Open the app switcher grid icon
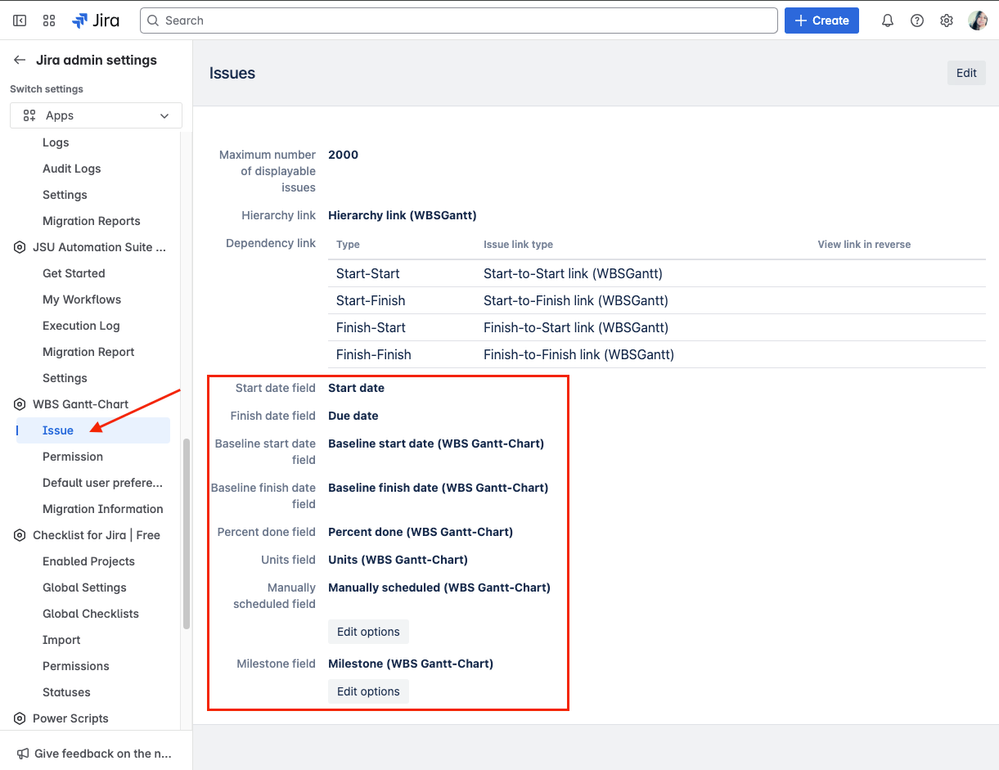Screen dimensions: 999x770 click(x=49, y=20)
